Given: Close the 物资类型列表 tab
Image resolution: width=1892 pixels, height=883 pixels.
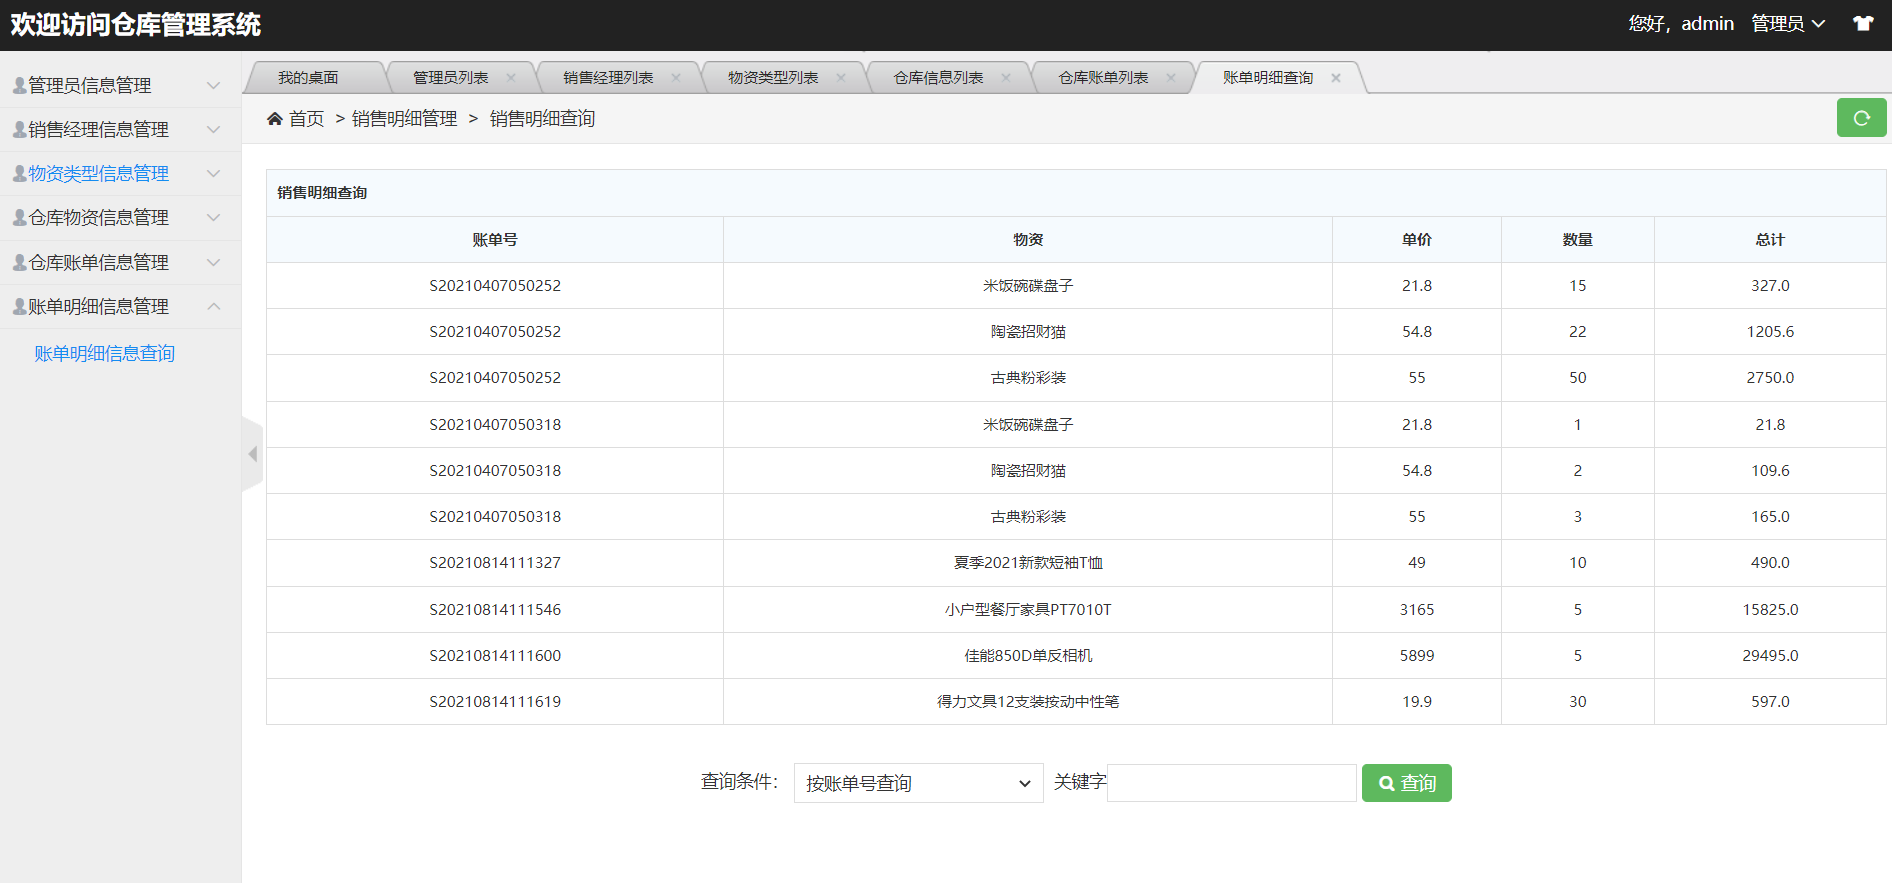Looking at the screenshot, I should 841,78.
